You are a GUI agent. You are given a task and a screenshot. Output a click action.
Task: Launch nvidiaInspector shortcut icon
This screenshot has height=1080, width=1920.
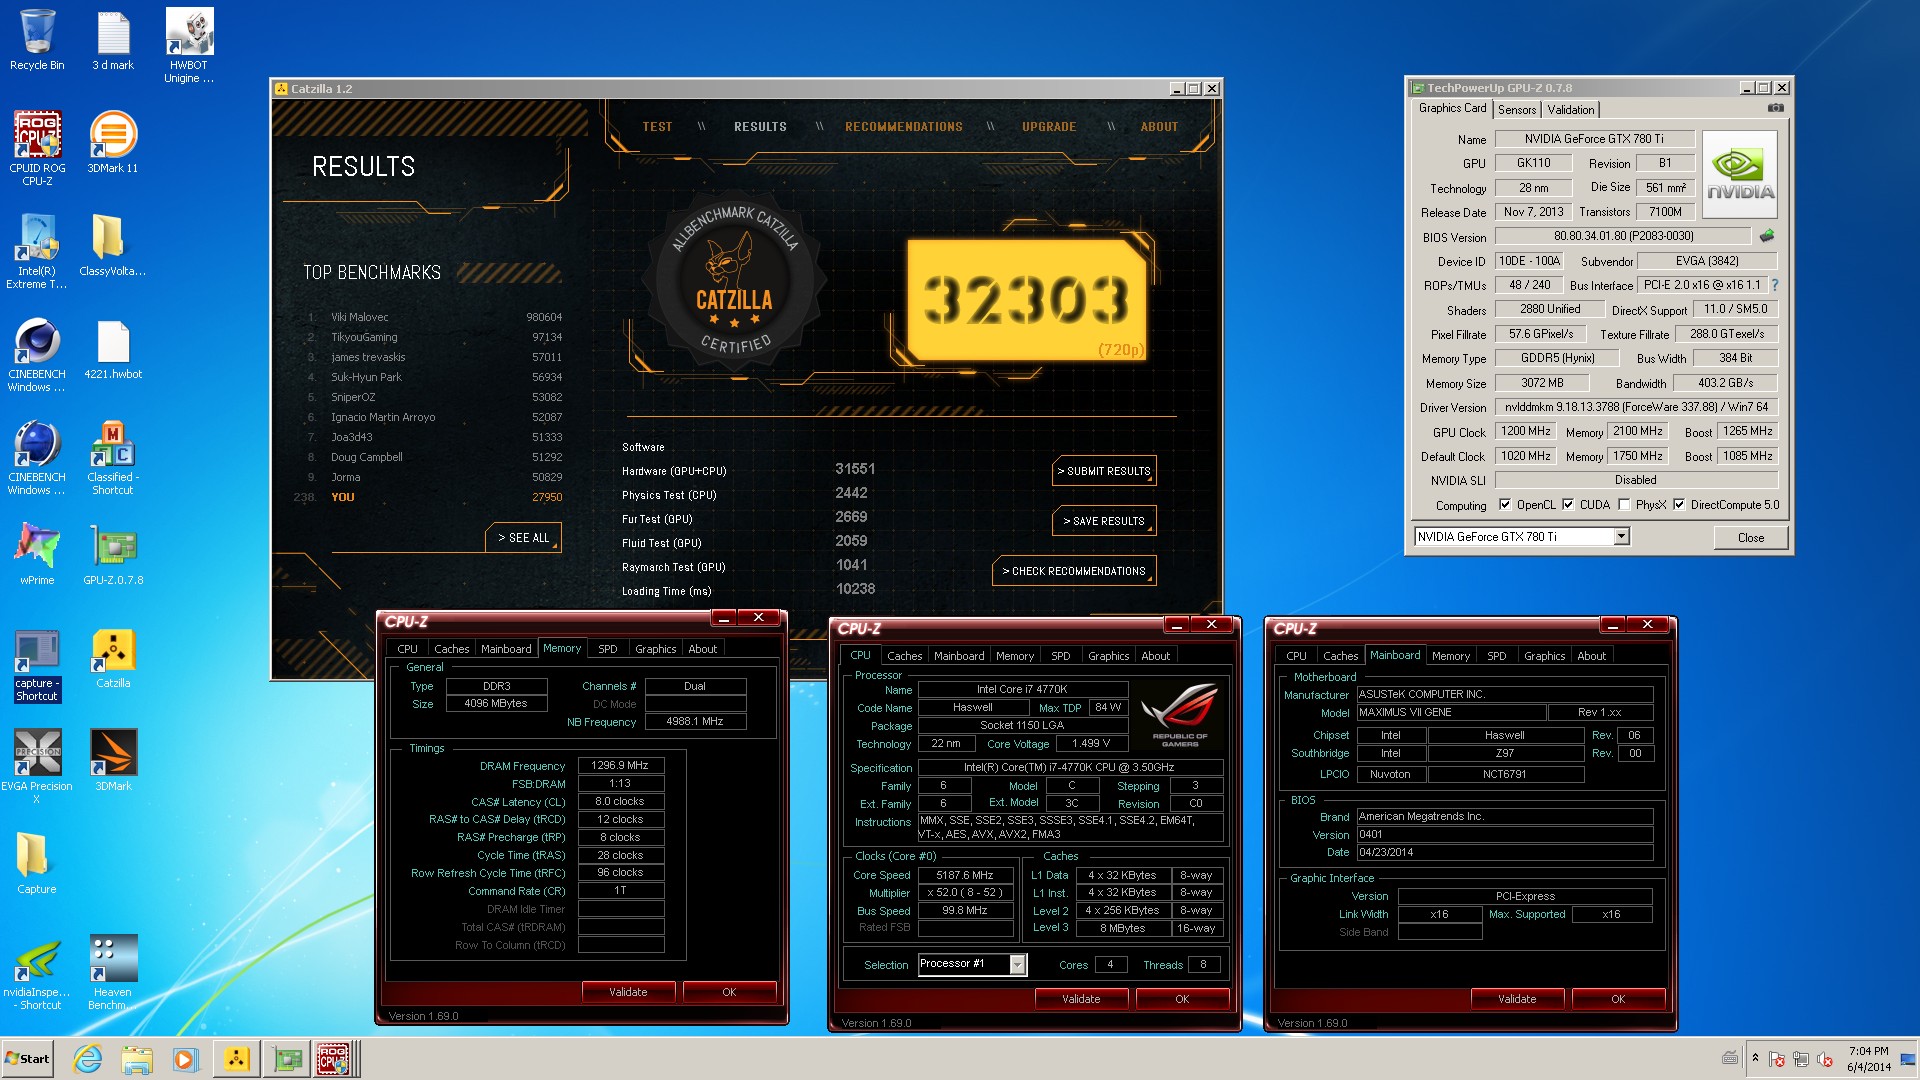pyautogui.click(x=37, y=972)
